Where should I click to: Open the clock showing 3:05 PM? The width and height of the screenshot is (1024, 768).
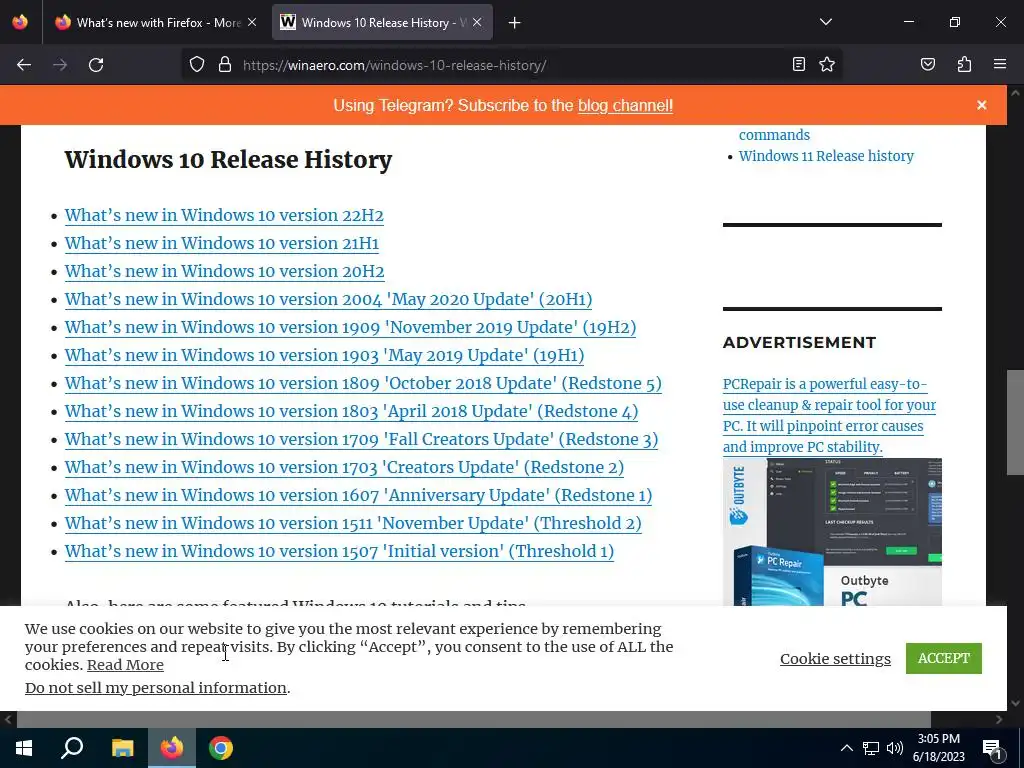[938, 748]
